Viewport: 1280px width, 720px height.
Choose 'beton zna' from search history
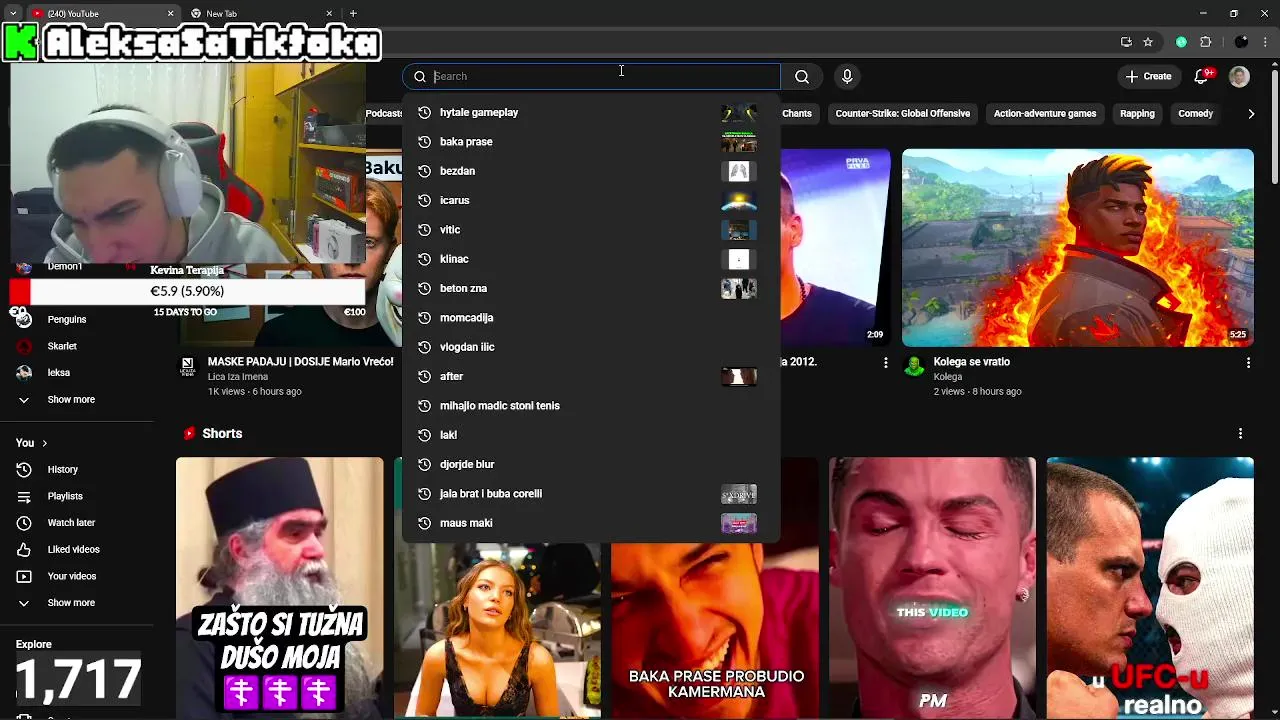[x=590, y=288]
